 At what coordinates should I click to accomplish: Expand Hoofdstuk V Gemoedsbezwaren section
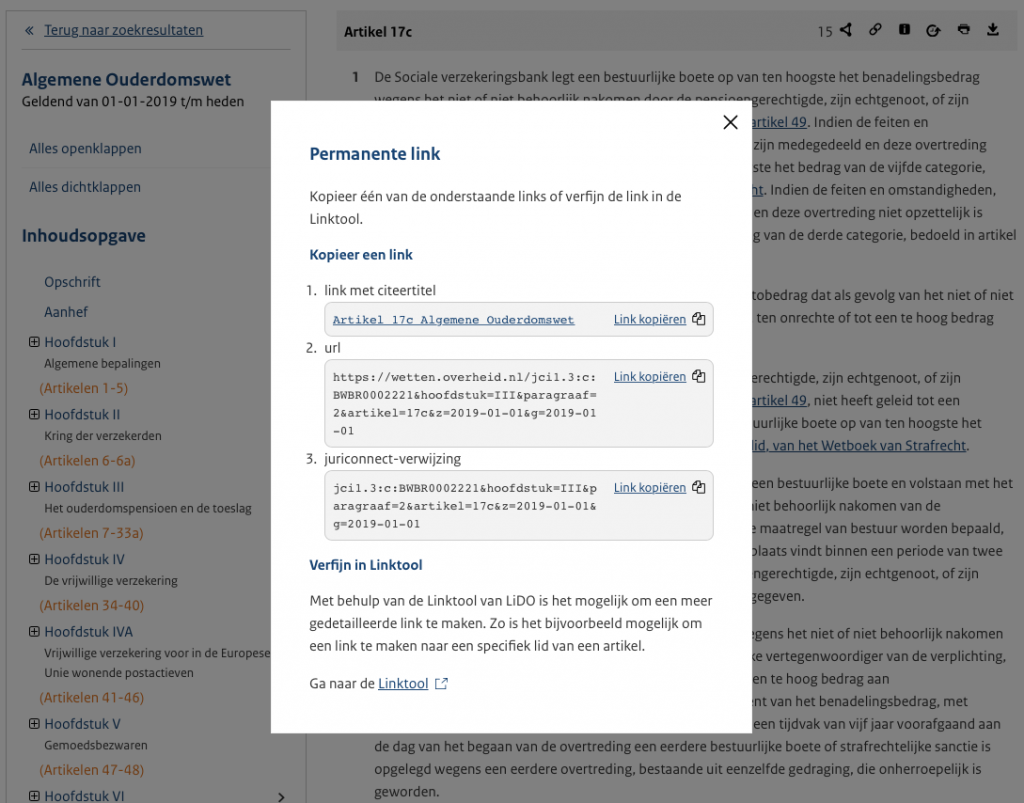point(34,724)
